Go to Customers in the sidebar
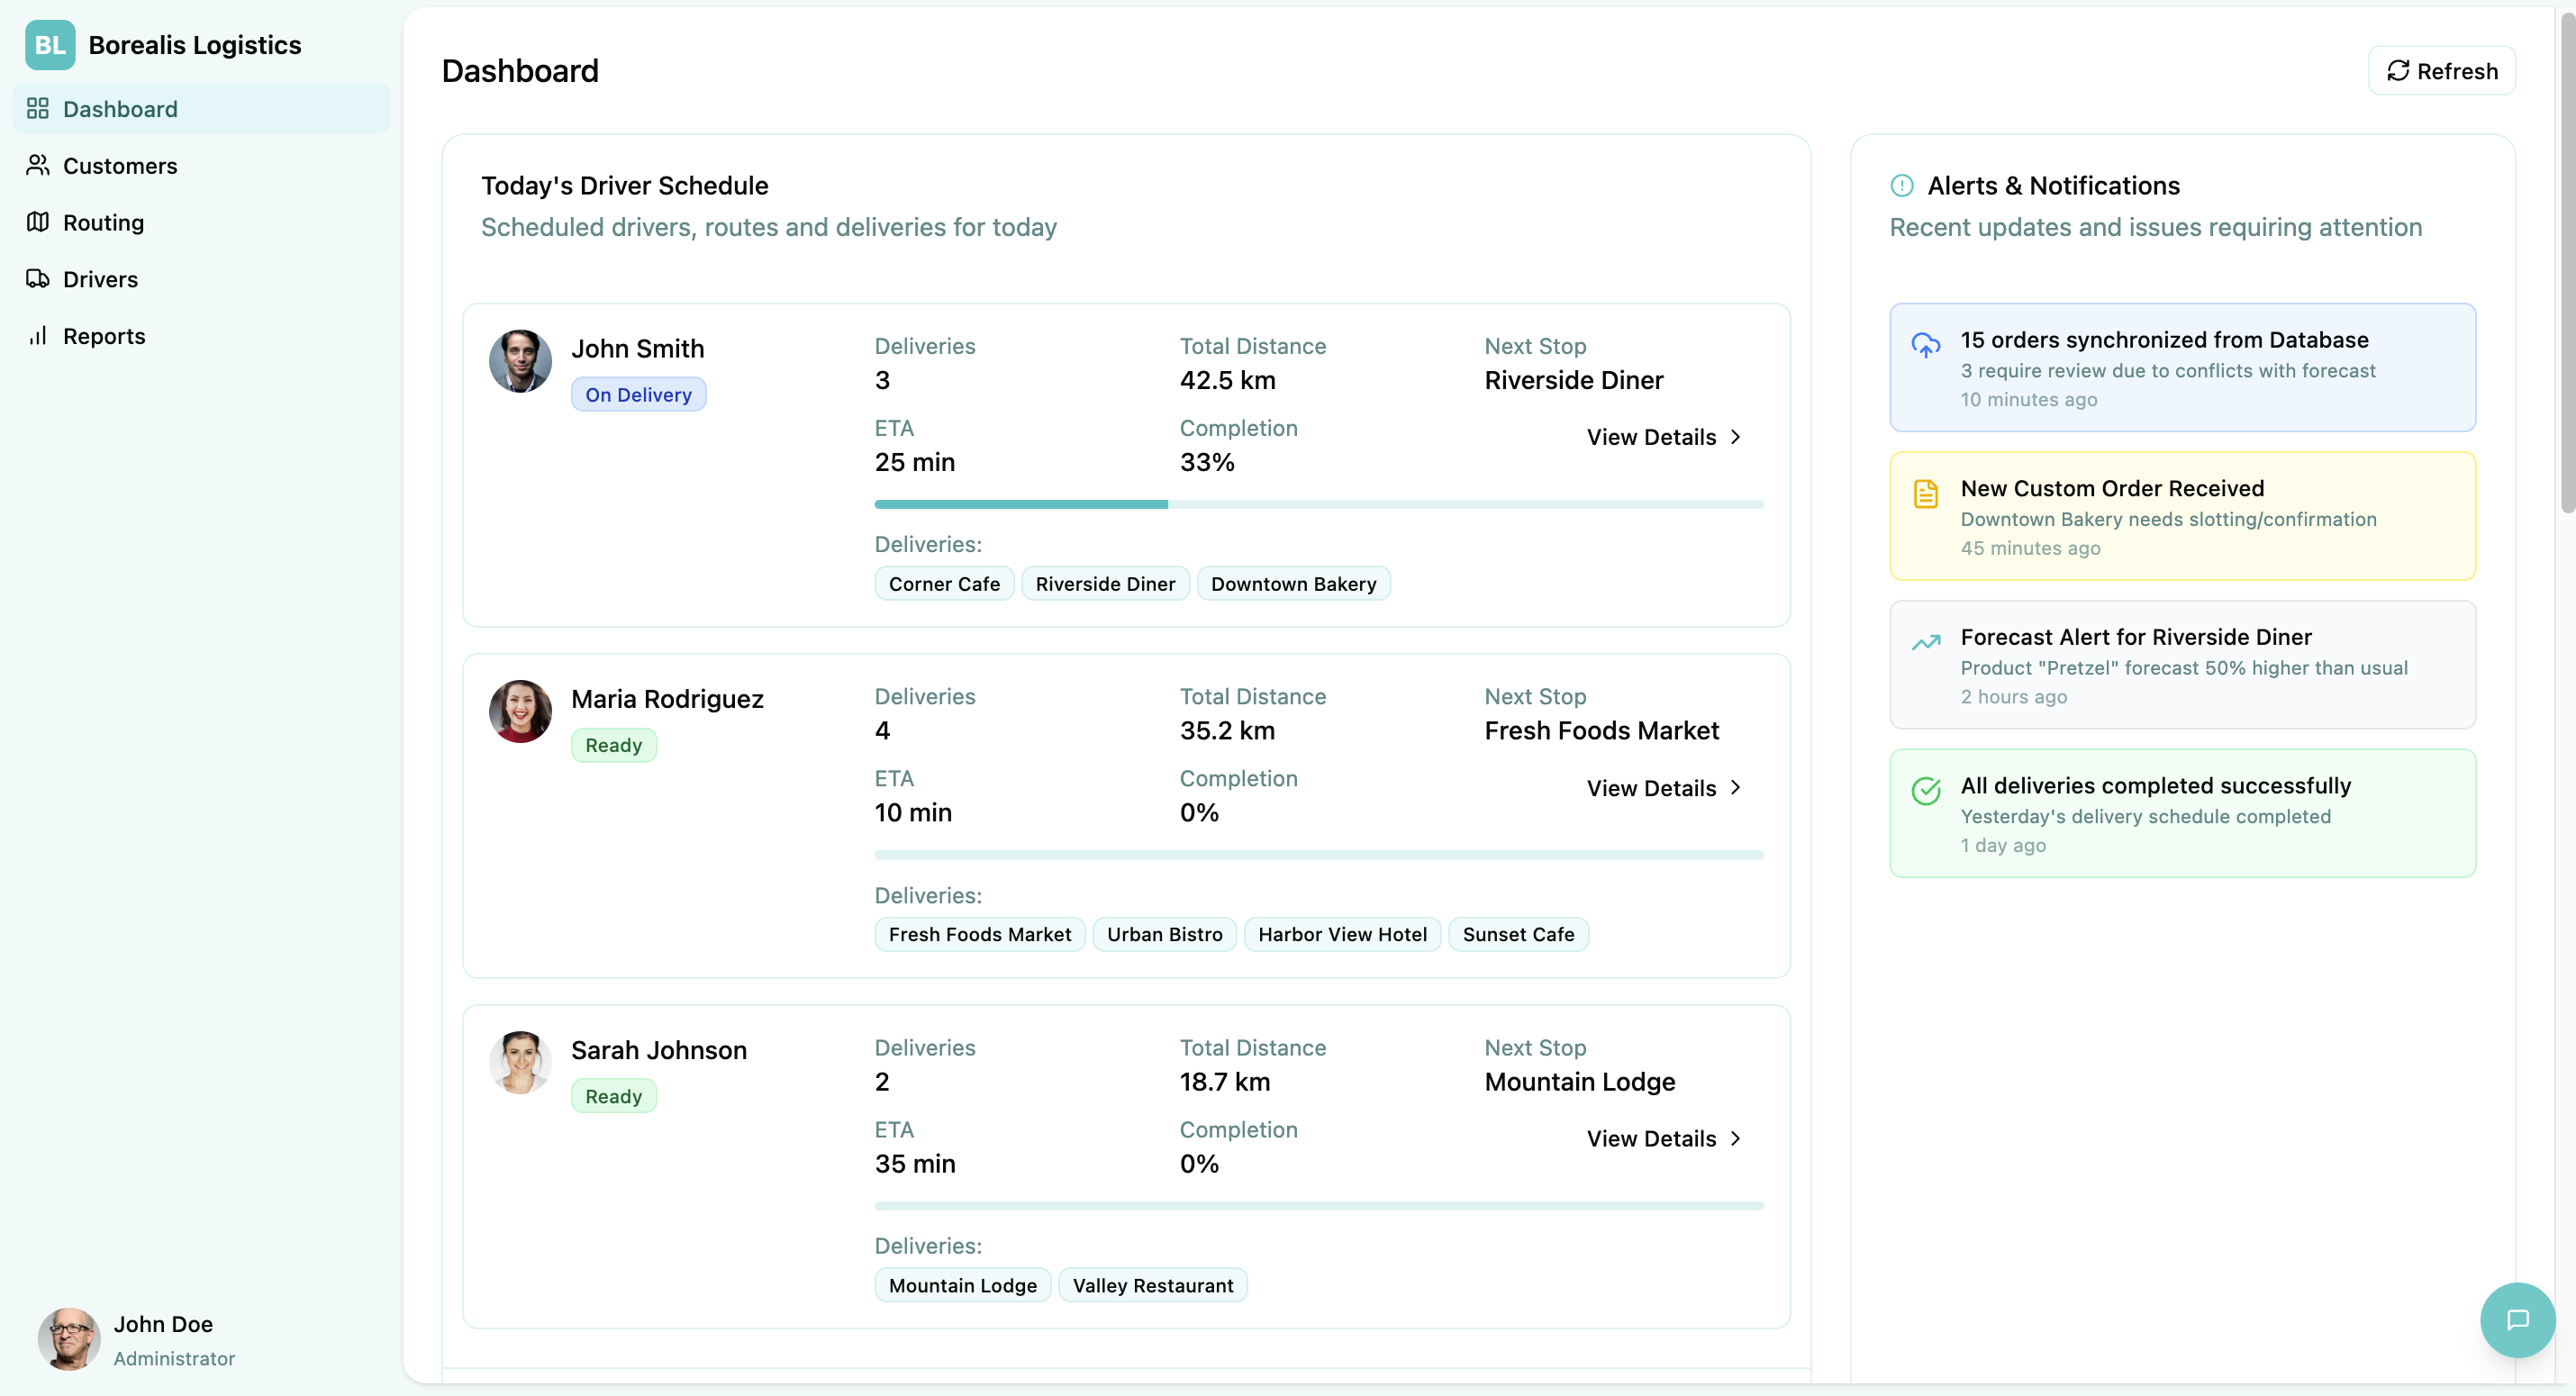Screen dimensions: 2576x1396 (201, 165)
